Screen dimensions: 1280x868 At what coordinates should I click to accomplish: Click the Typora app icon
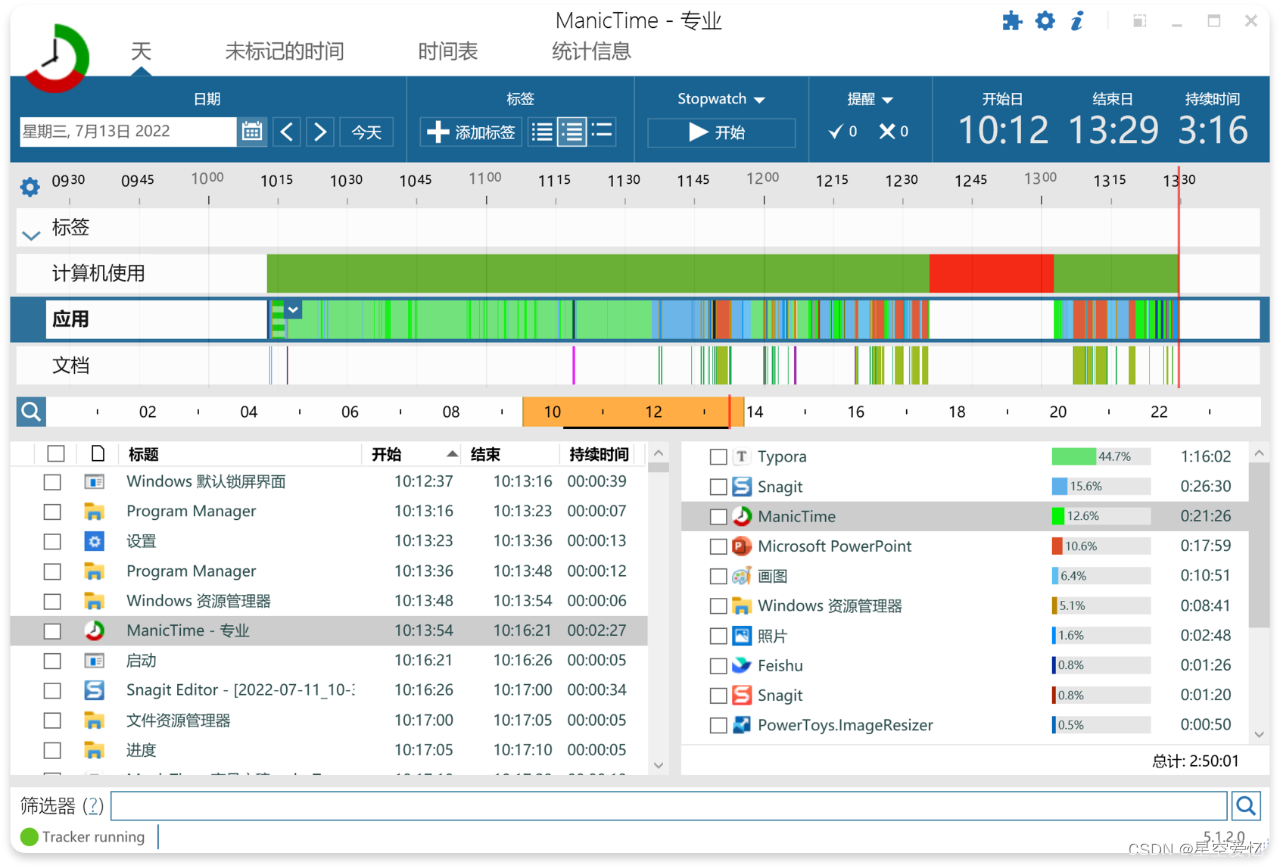[741, 456]
